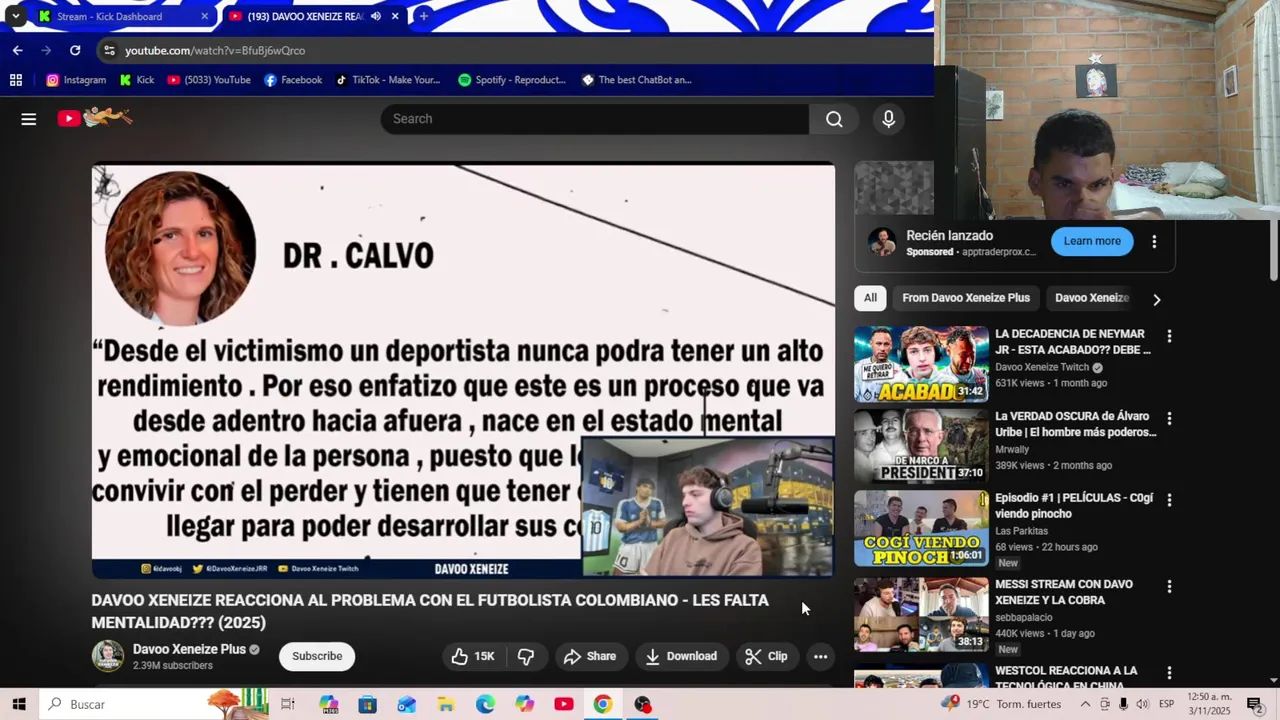Open the browser tab search dropdown
The image size is (1280, 720).
(15, 16)
